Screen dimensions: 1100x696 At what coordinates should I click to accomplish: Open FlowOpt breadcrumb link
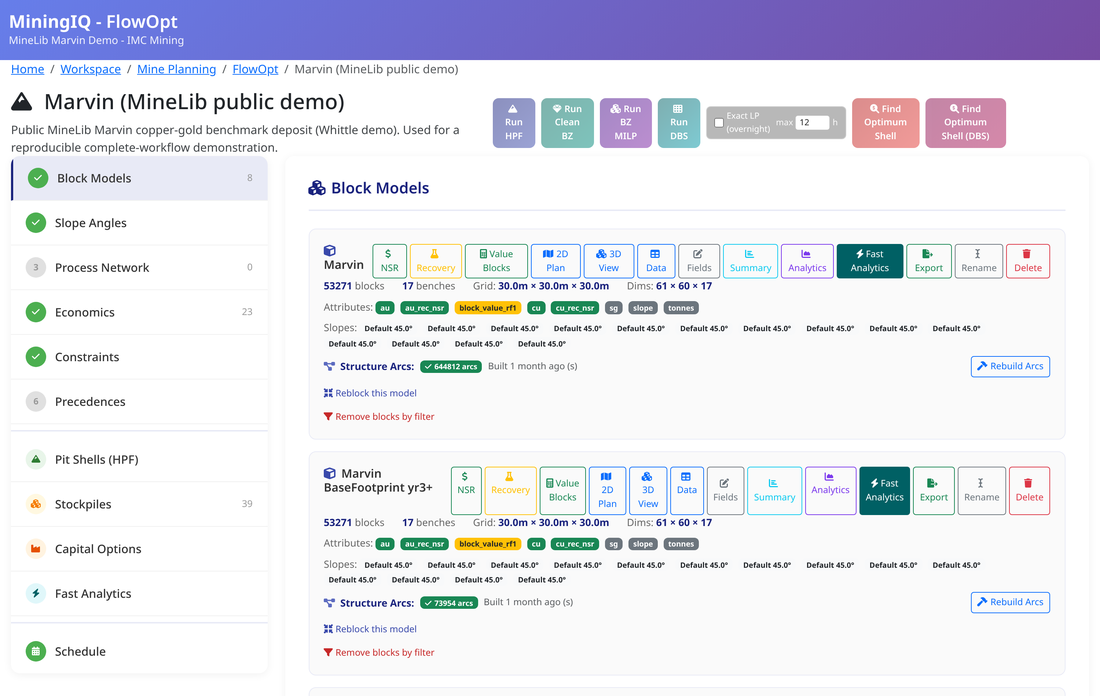pos(255,69)
